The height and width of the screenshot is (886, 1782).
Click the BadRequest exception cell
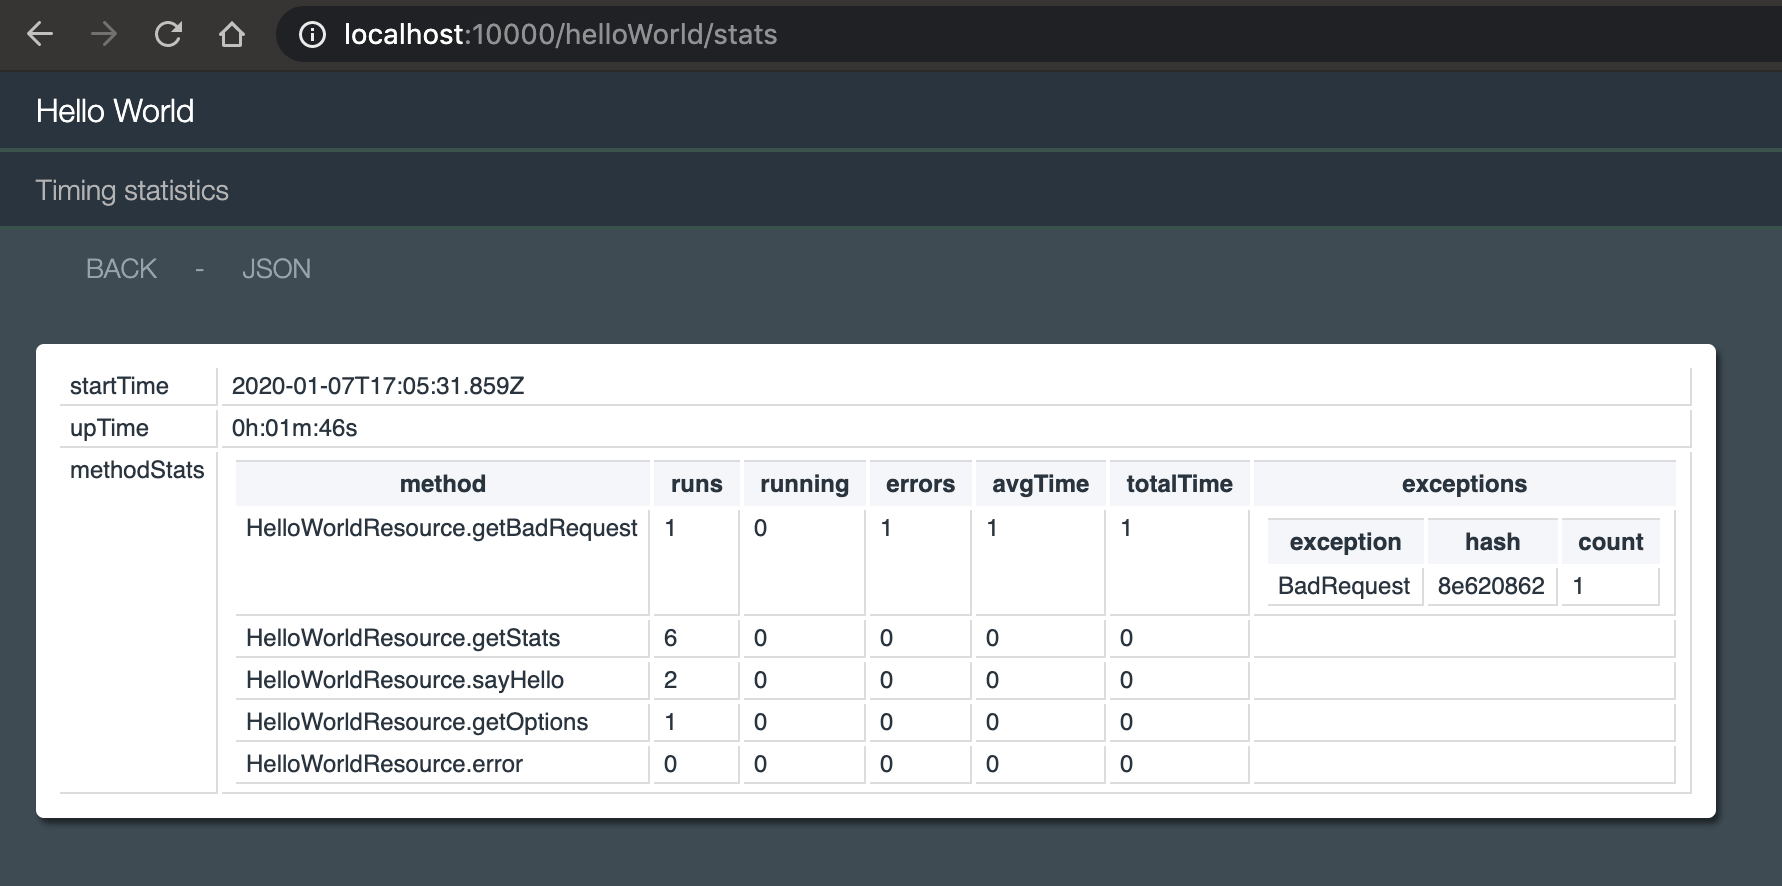click(1343, 586)
